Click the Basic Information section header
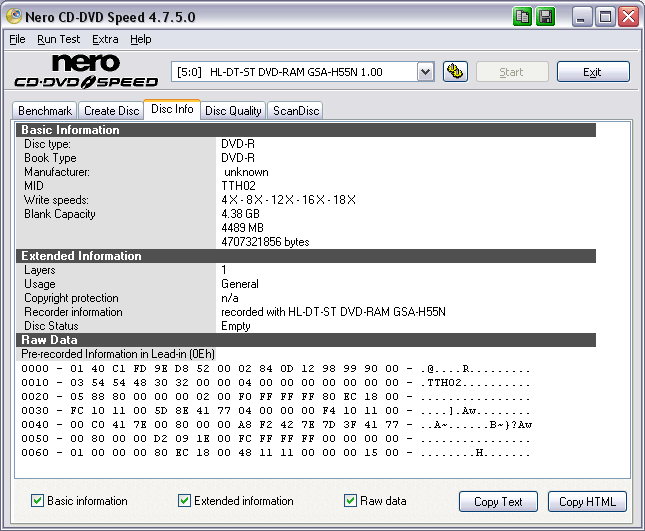Image resolution: width=645 pixels, height=531 pixels. point(306,130)
